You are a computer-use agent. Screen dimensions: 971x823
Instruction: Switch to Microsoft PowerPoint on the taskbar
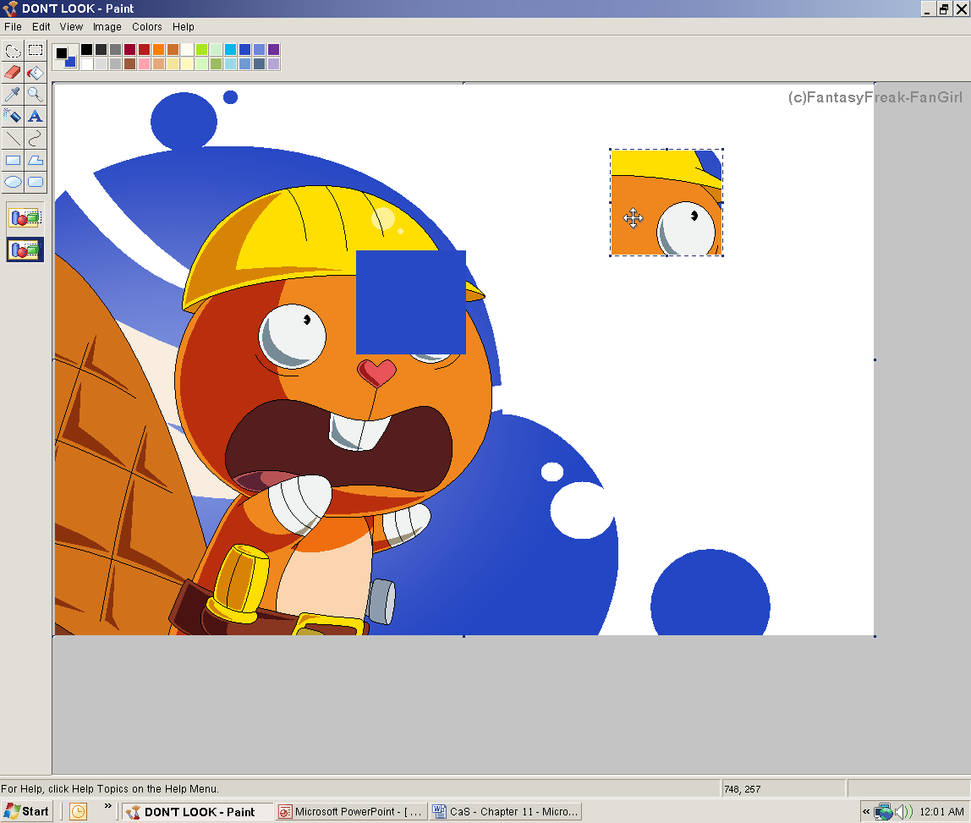351,811
